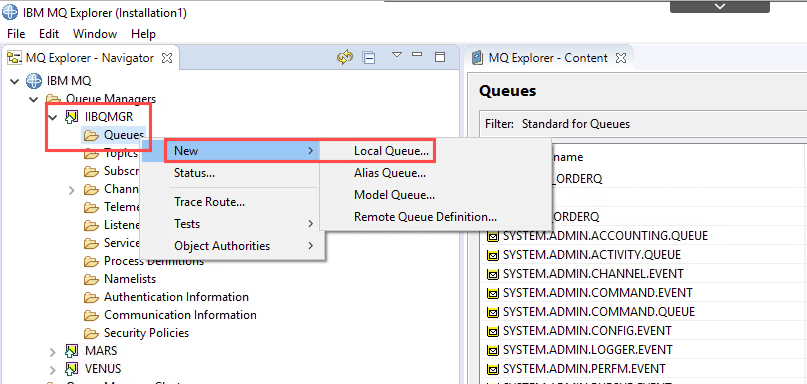This screenshot has height=384, width=807.
Task: Choose Model Queue... from the submenu
Action: pyautogui.click(x=394, y=196)
